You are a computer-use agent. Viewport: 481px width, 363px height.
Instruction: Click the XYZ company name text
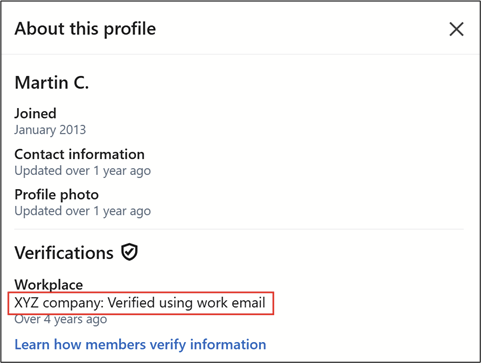[59, 303]
